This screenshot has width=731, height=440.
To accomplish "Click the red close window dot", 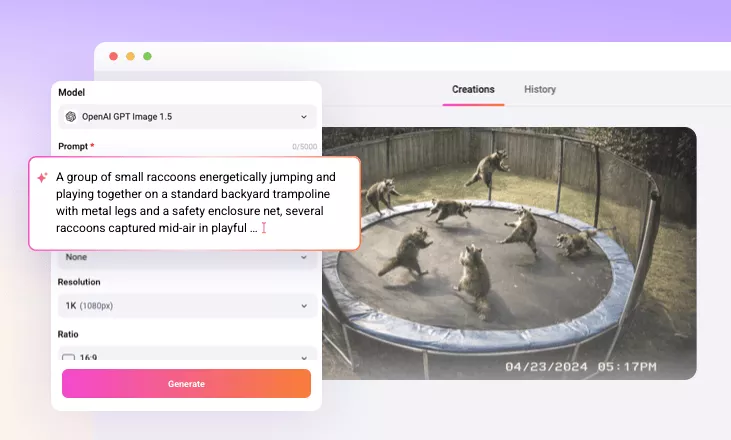I will click(113, 56).
